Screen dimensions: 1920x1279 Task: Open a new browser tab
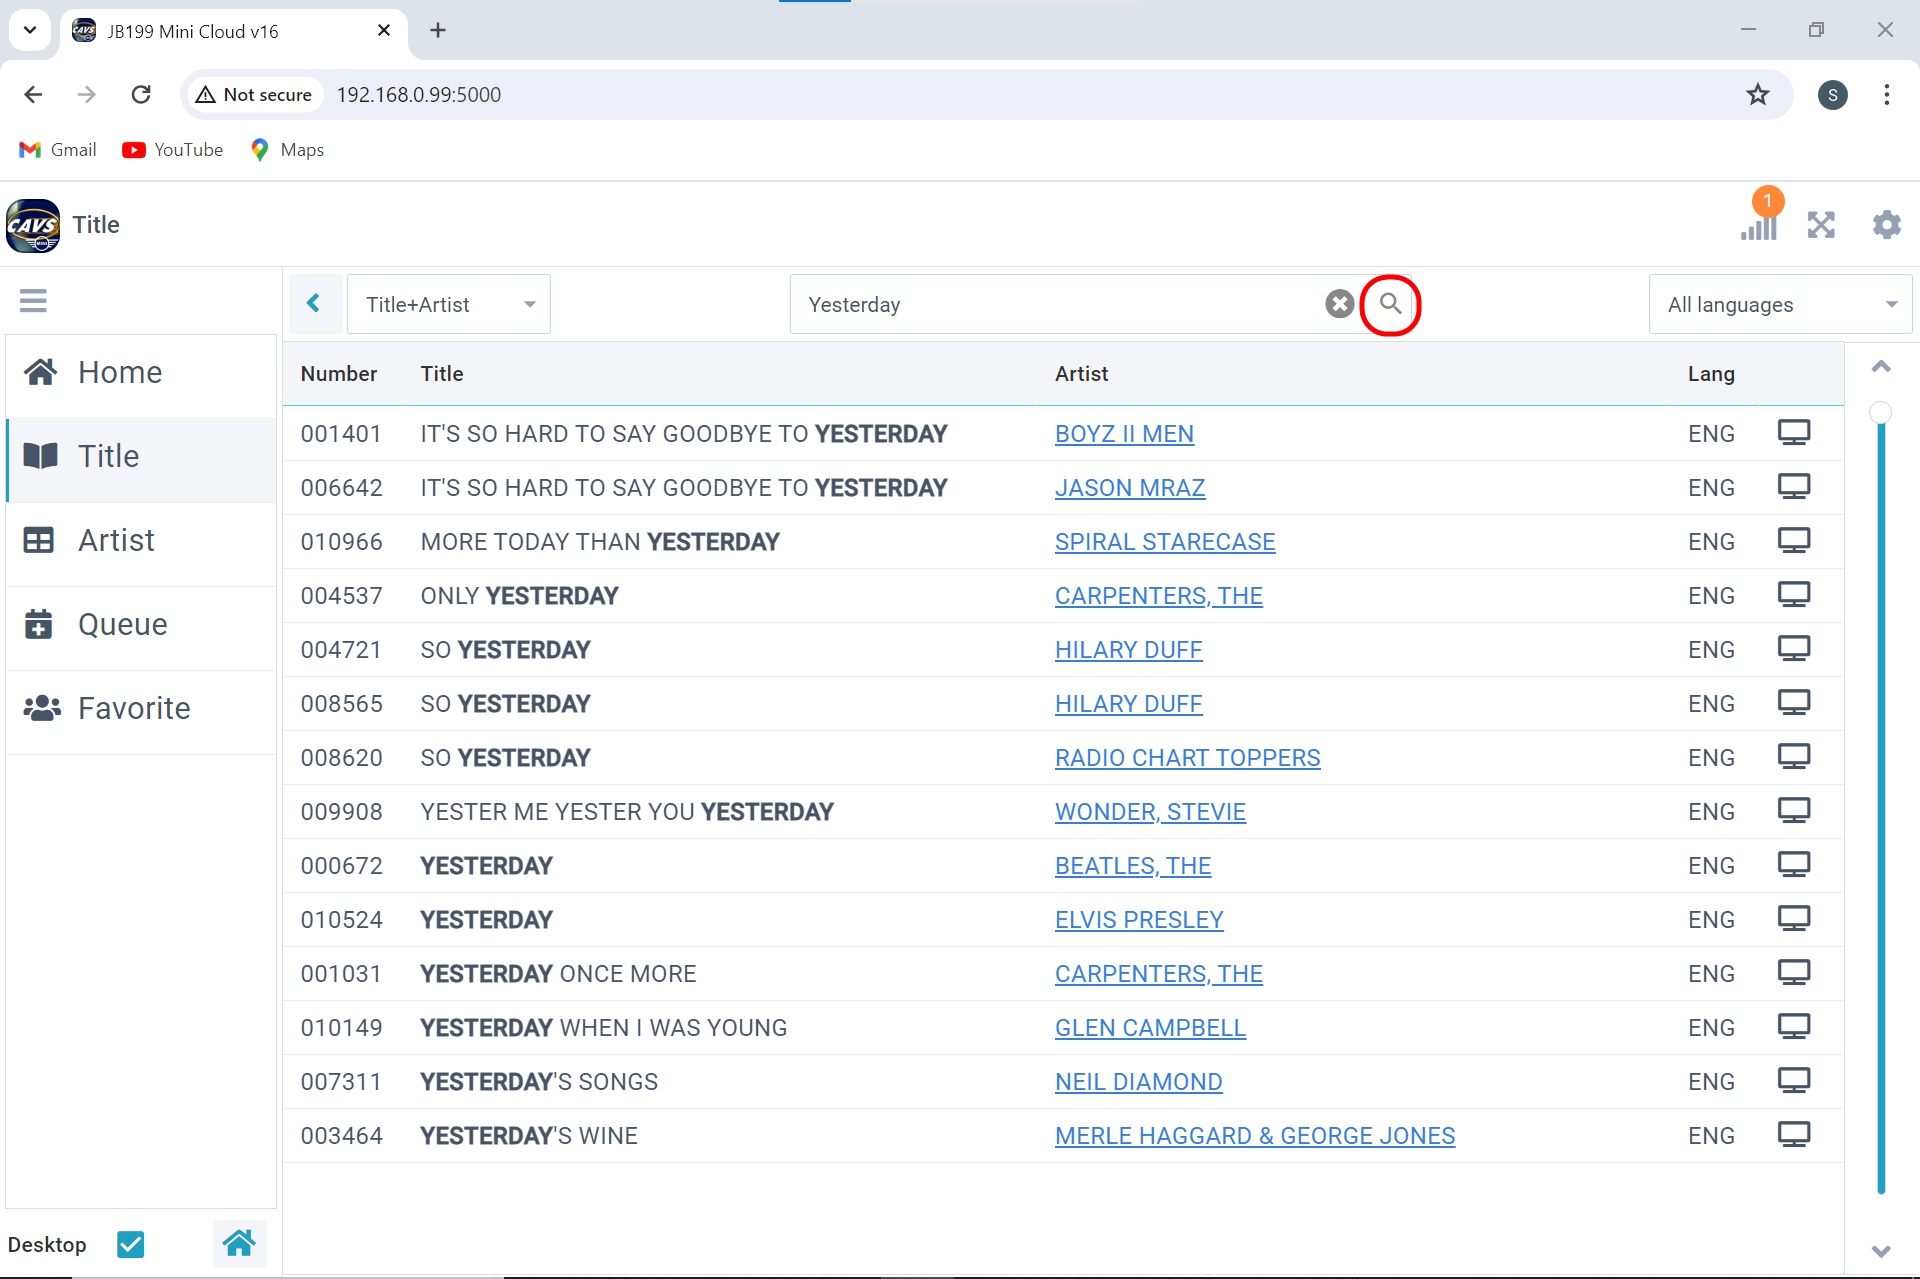point(438,30)
